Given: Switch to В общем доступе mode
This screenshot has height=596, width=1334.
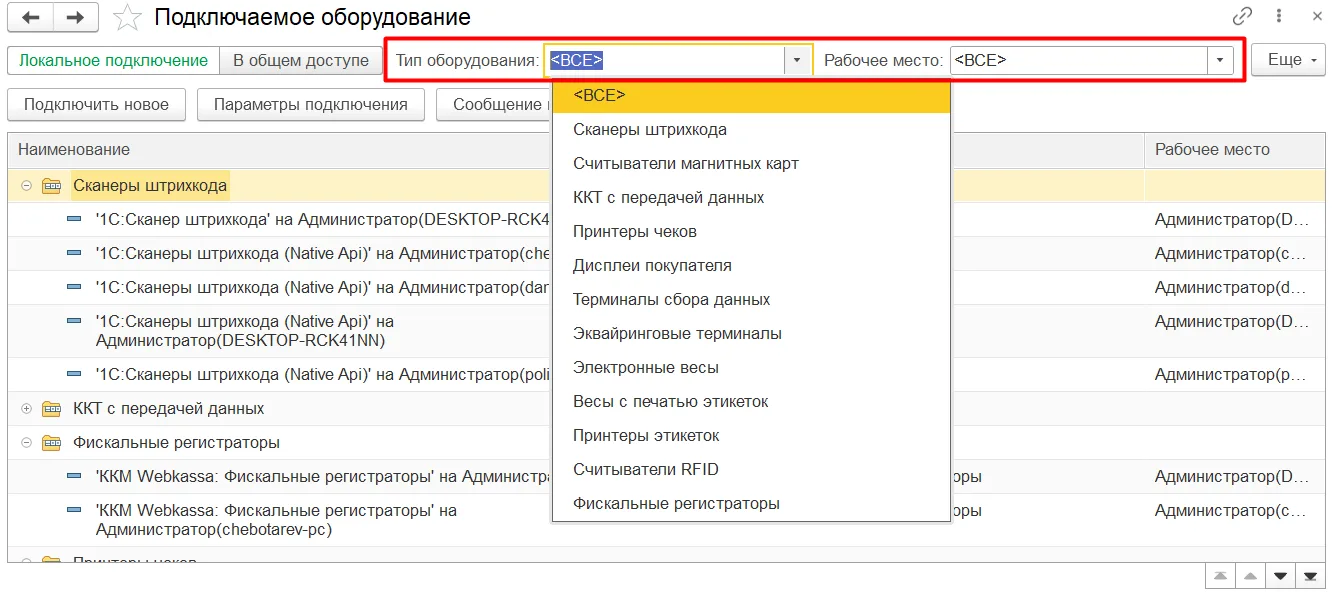Looking at the screenshot, I should [x=301, y=60].
